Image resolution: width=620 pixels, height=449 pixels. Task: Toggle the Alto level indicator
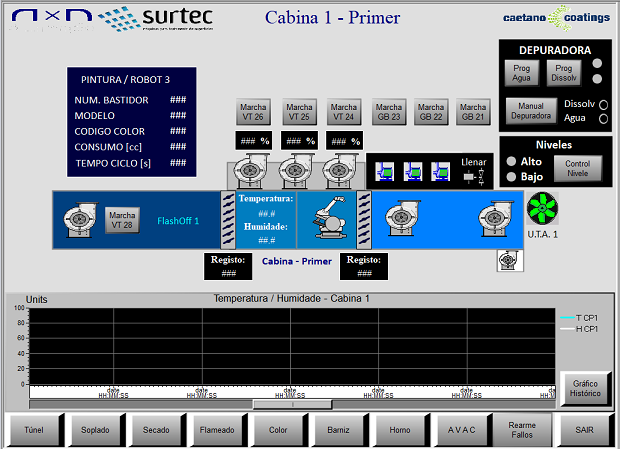(x=510, y=161)
